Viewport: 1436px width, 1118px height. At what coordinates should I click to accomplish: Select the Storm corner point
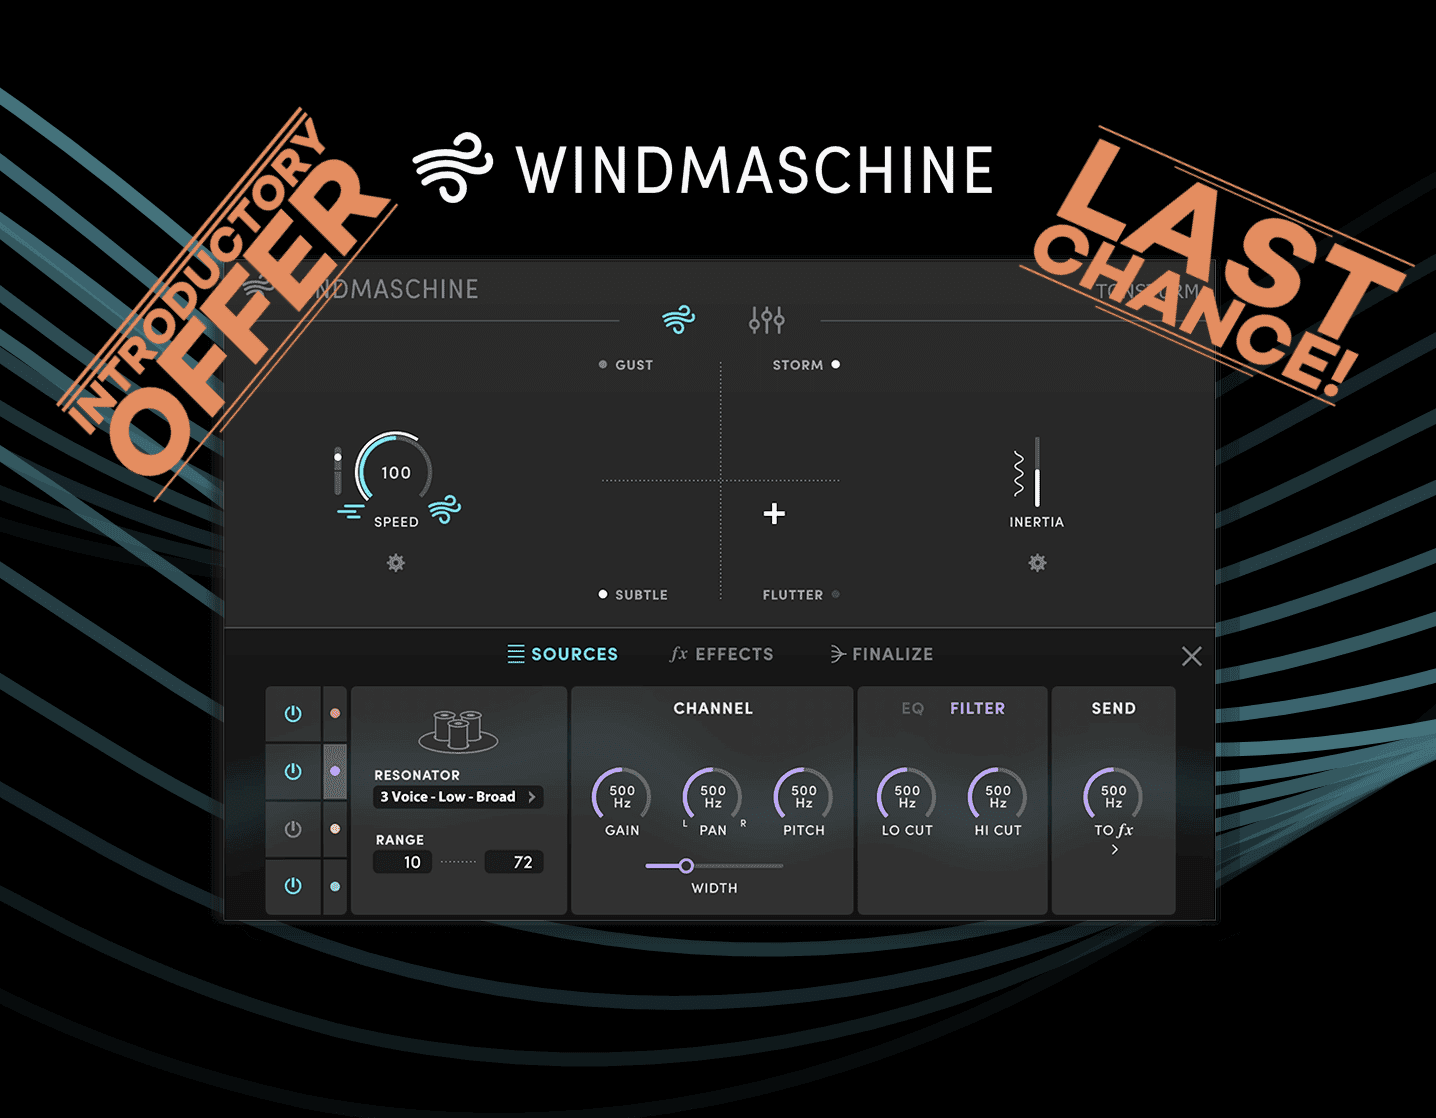835,365
